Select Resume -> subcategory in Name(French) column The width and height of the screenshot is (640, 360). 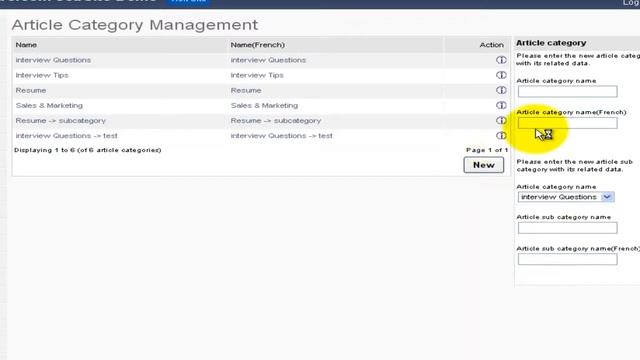tap(276, 120)
